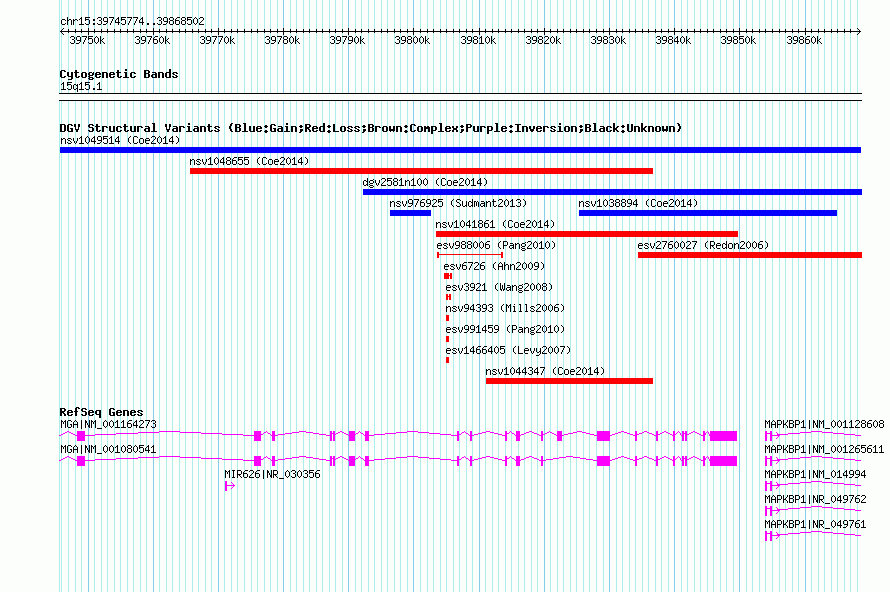890x592 pixels.
Task: Select the nsv94393 (Mills2006) red marker
Action: click(447, 318)
